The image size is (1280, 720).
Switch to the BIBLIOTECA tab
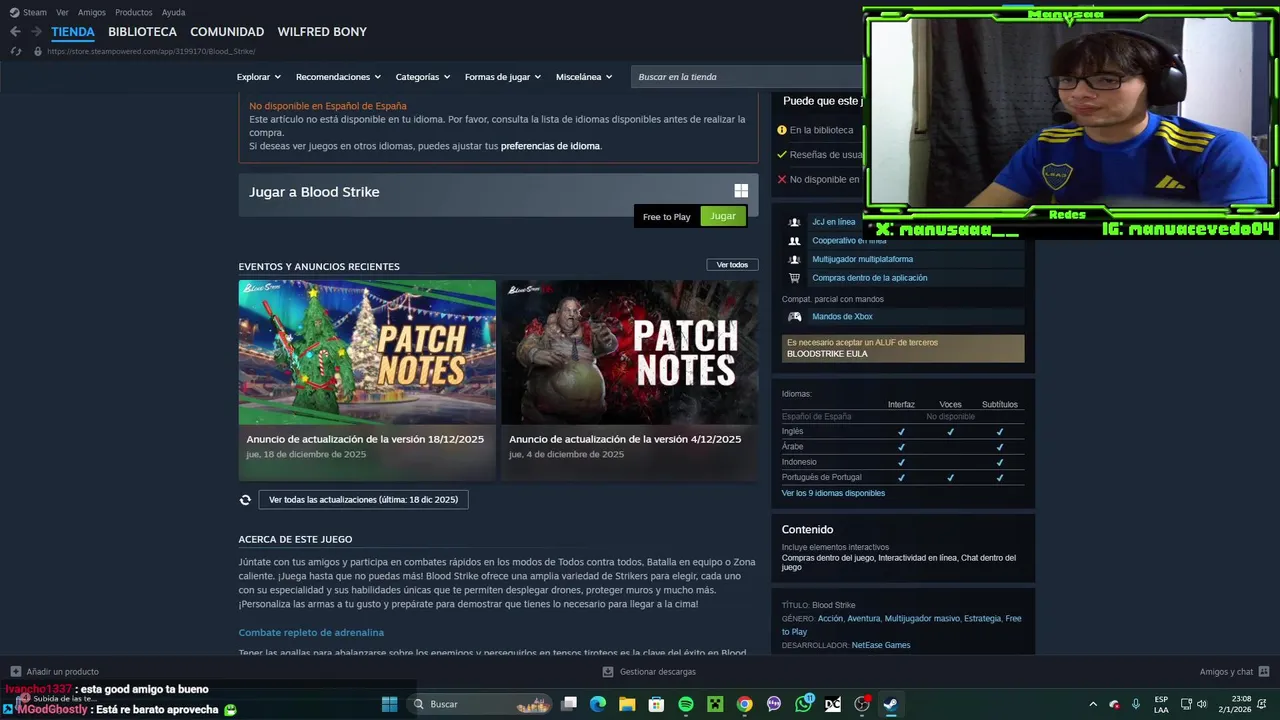[142, 32]
